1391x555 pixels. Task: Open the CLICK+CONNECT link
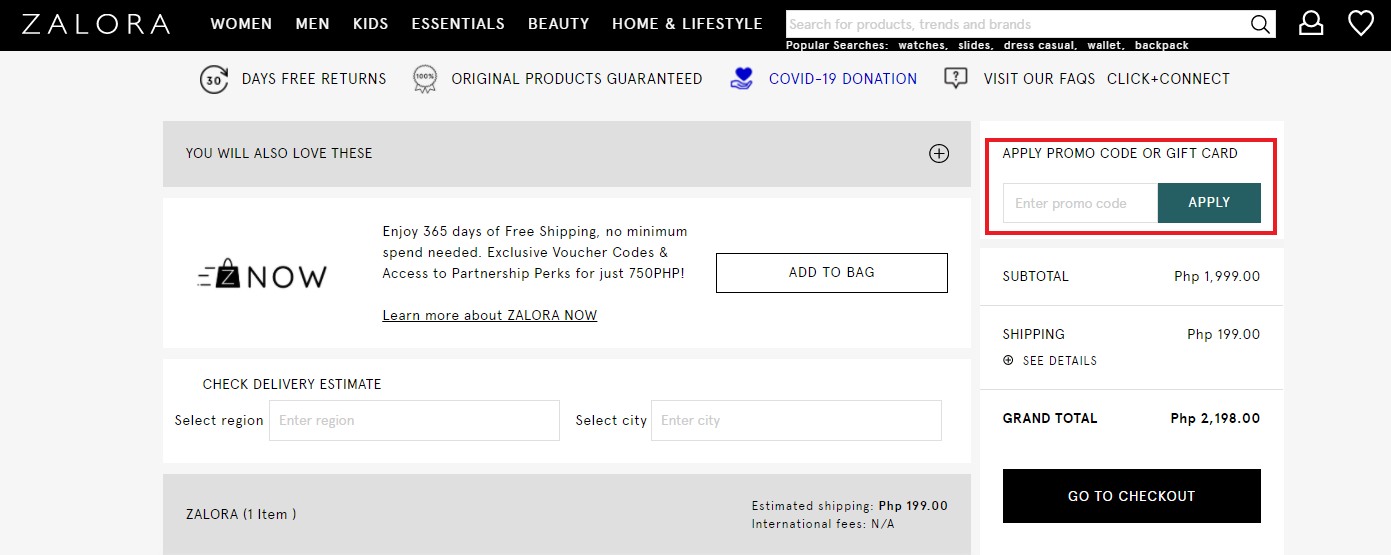[1168, 79]
